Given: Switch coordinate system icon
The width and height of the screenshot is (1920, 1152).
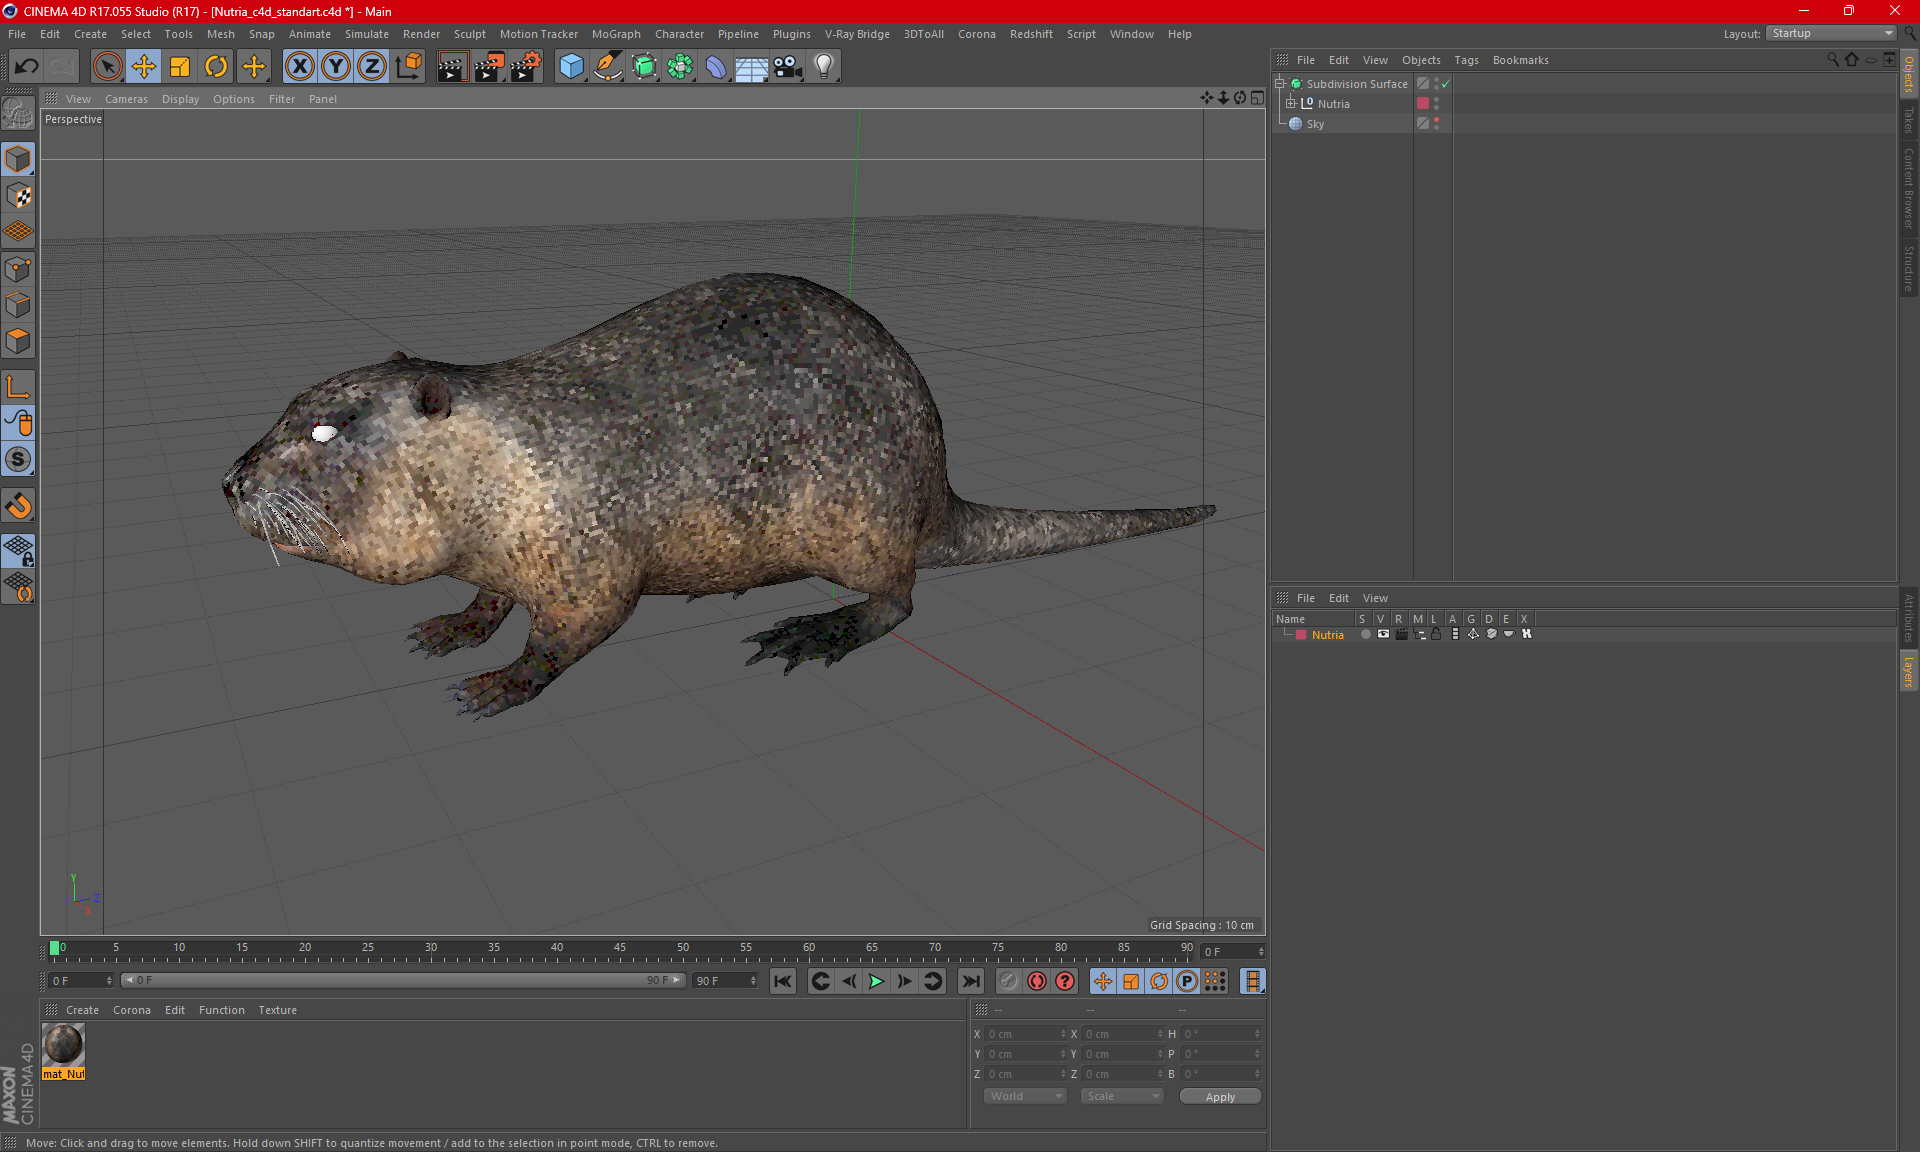Looking at the screenshot, I should [x=408, y=67].
